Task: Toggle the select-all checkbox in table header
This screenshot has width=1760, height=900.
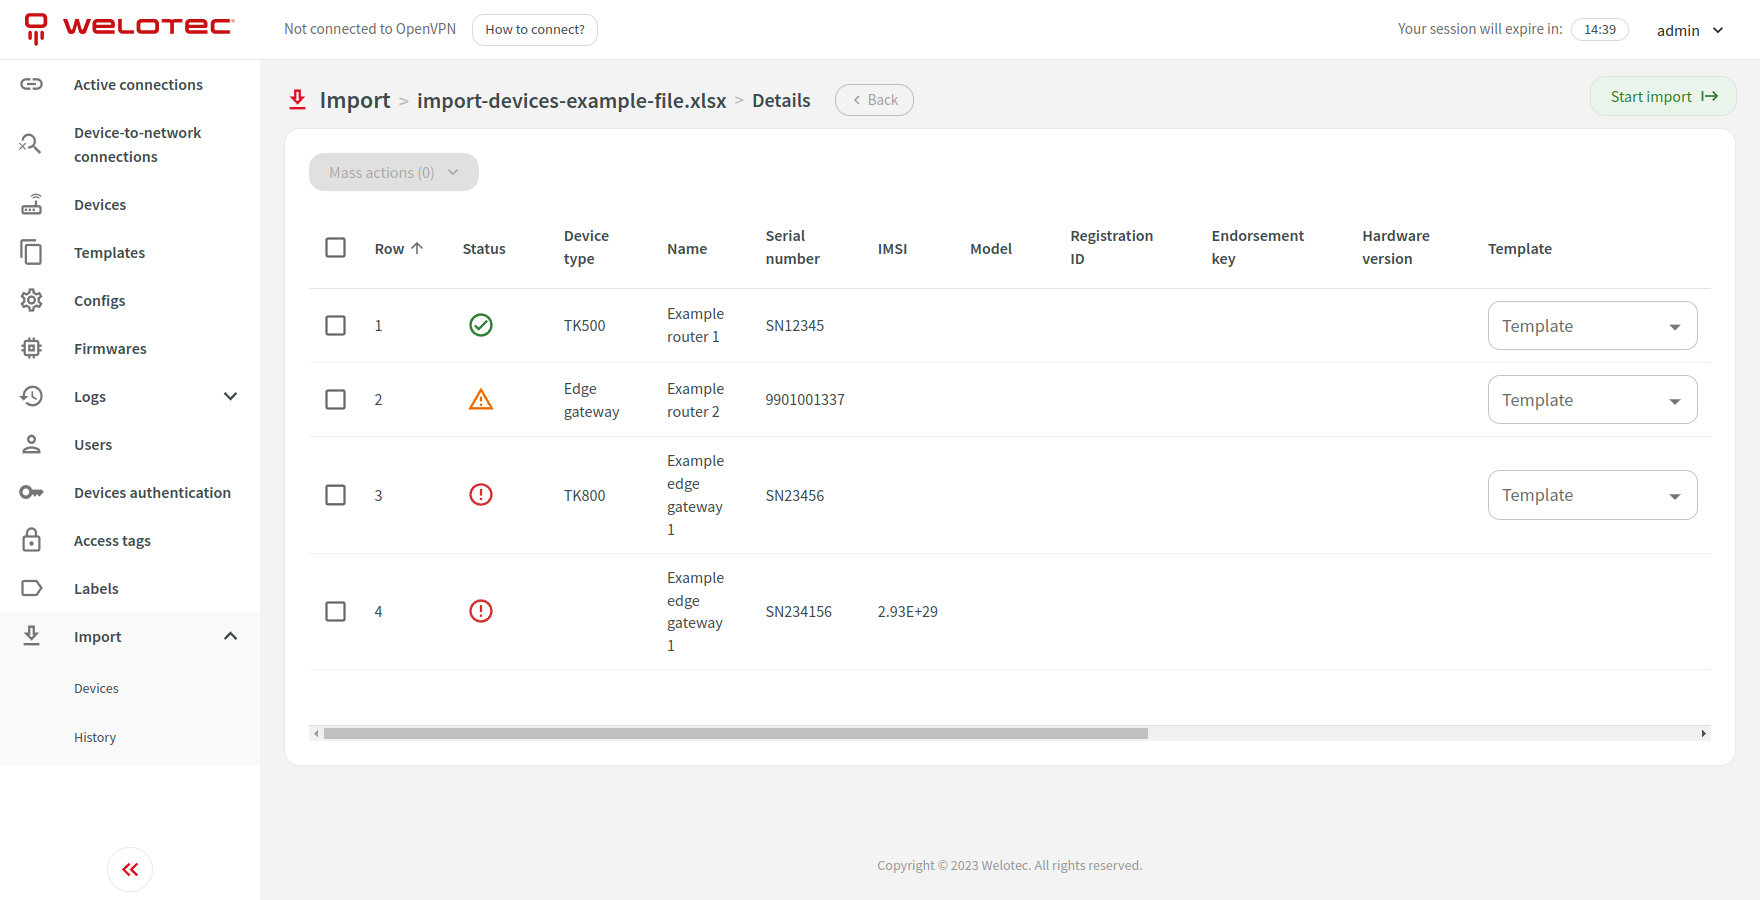Action: (x=336, y=248)
